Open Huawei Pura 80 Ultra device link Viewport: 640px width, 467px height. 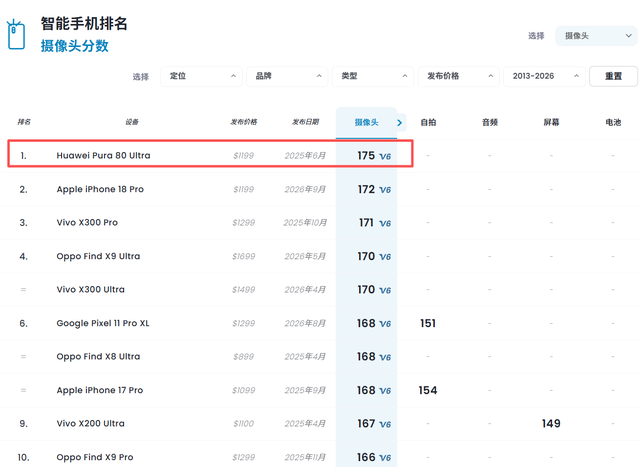point(103,156)
